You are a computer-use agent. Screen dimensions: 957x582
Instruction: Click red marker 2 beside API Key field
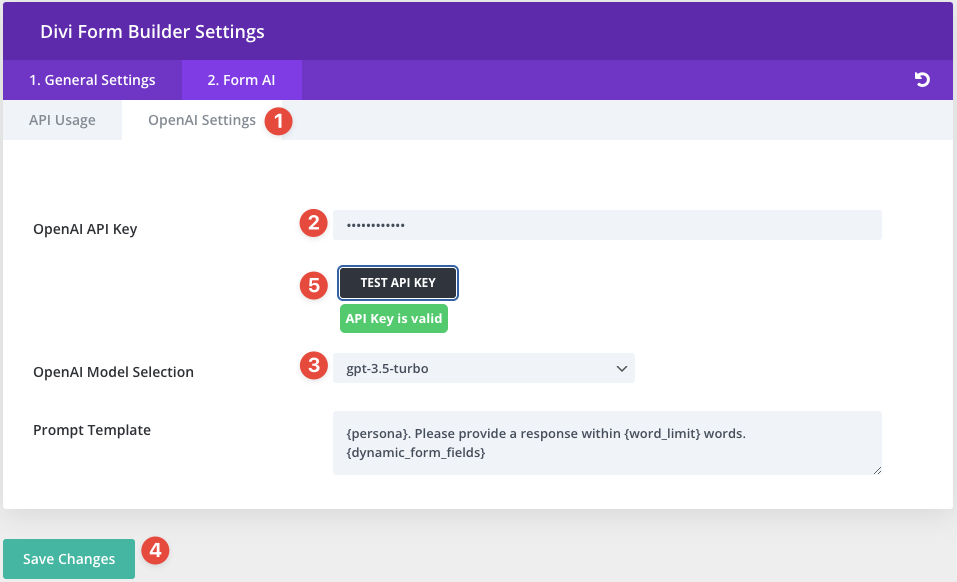coord(313,223)
